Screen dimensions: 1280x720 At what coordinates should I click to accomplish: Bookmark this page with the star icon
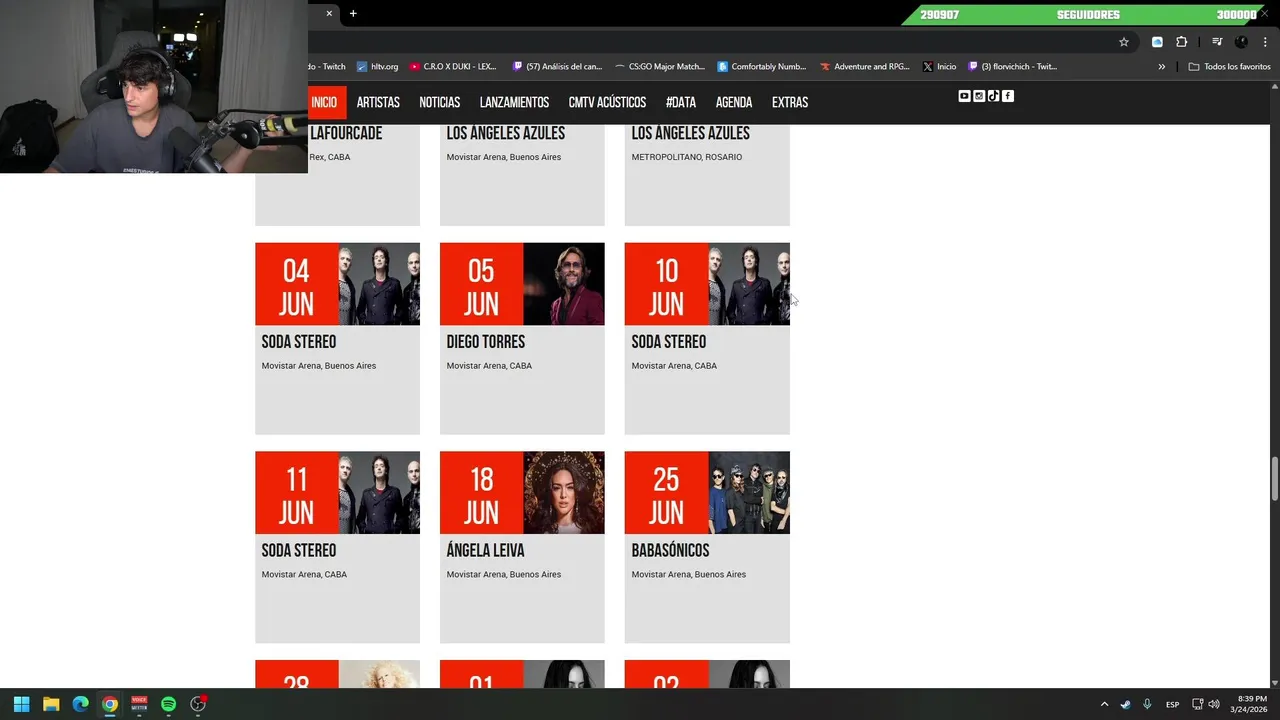(1124, 42)
